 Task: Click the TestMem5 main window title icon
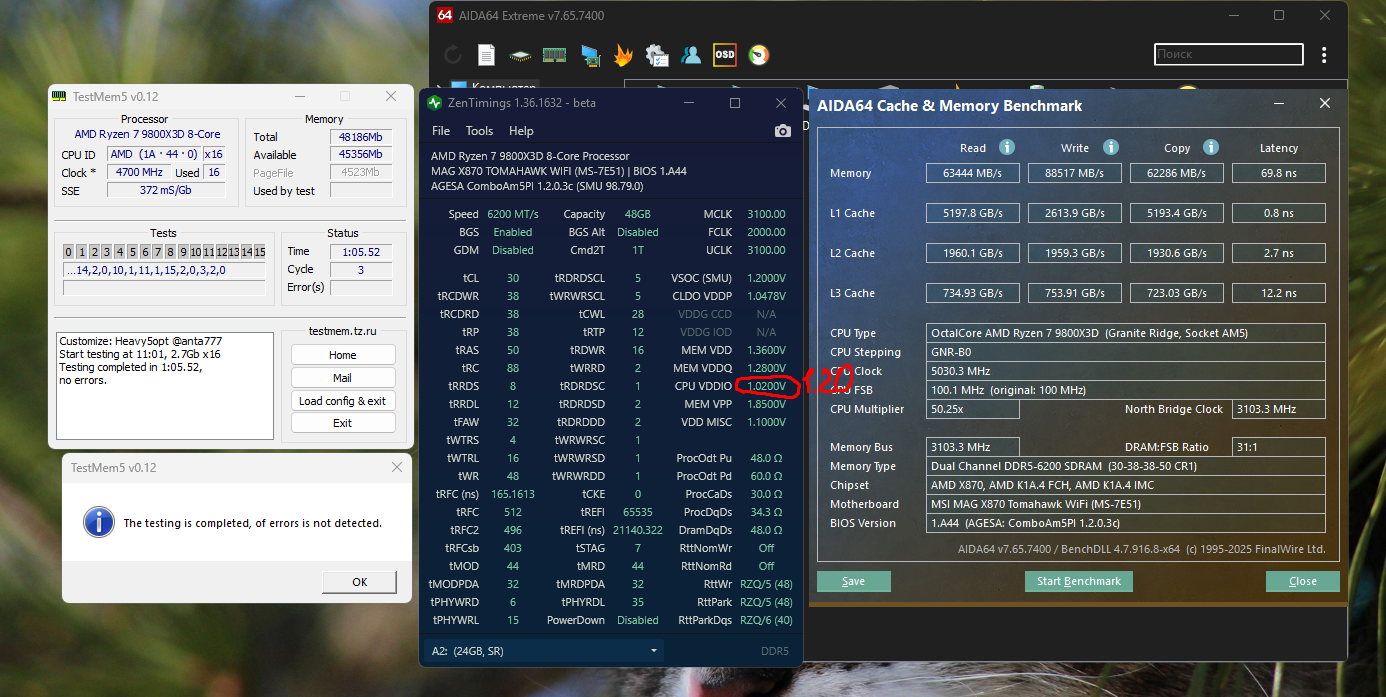[59, 96]
